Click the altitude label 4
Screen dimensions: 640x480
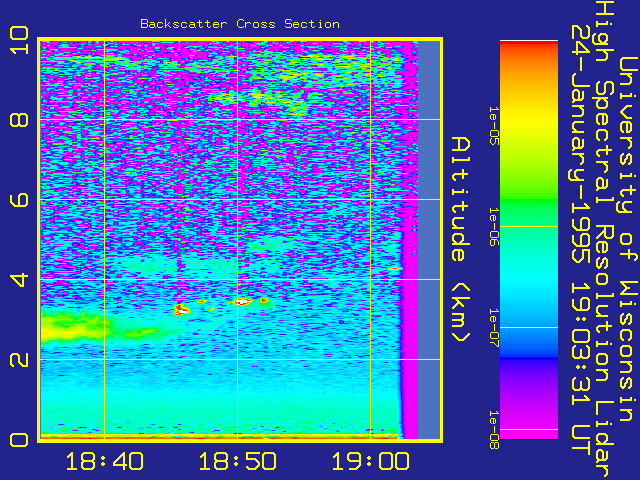tap(19, 280)
